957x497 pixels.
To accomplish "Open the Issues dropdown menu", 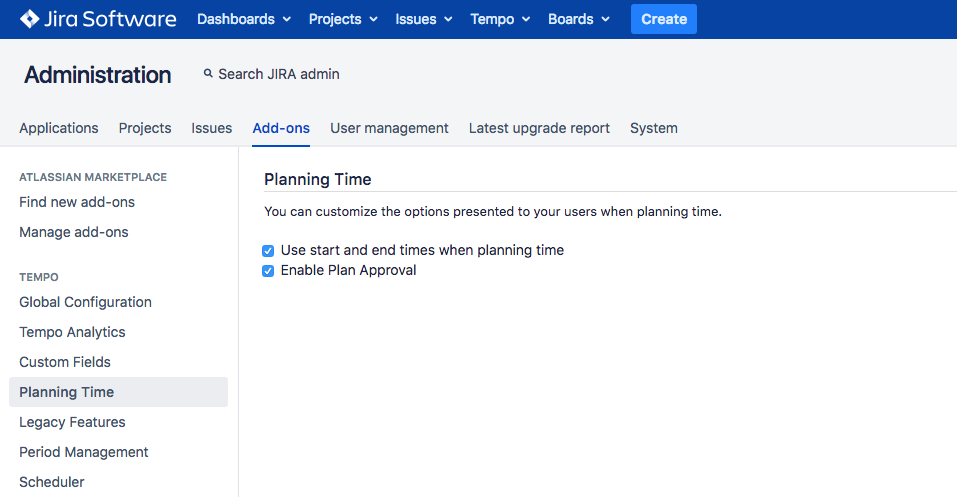I will [423, 19].
